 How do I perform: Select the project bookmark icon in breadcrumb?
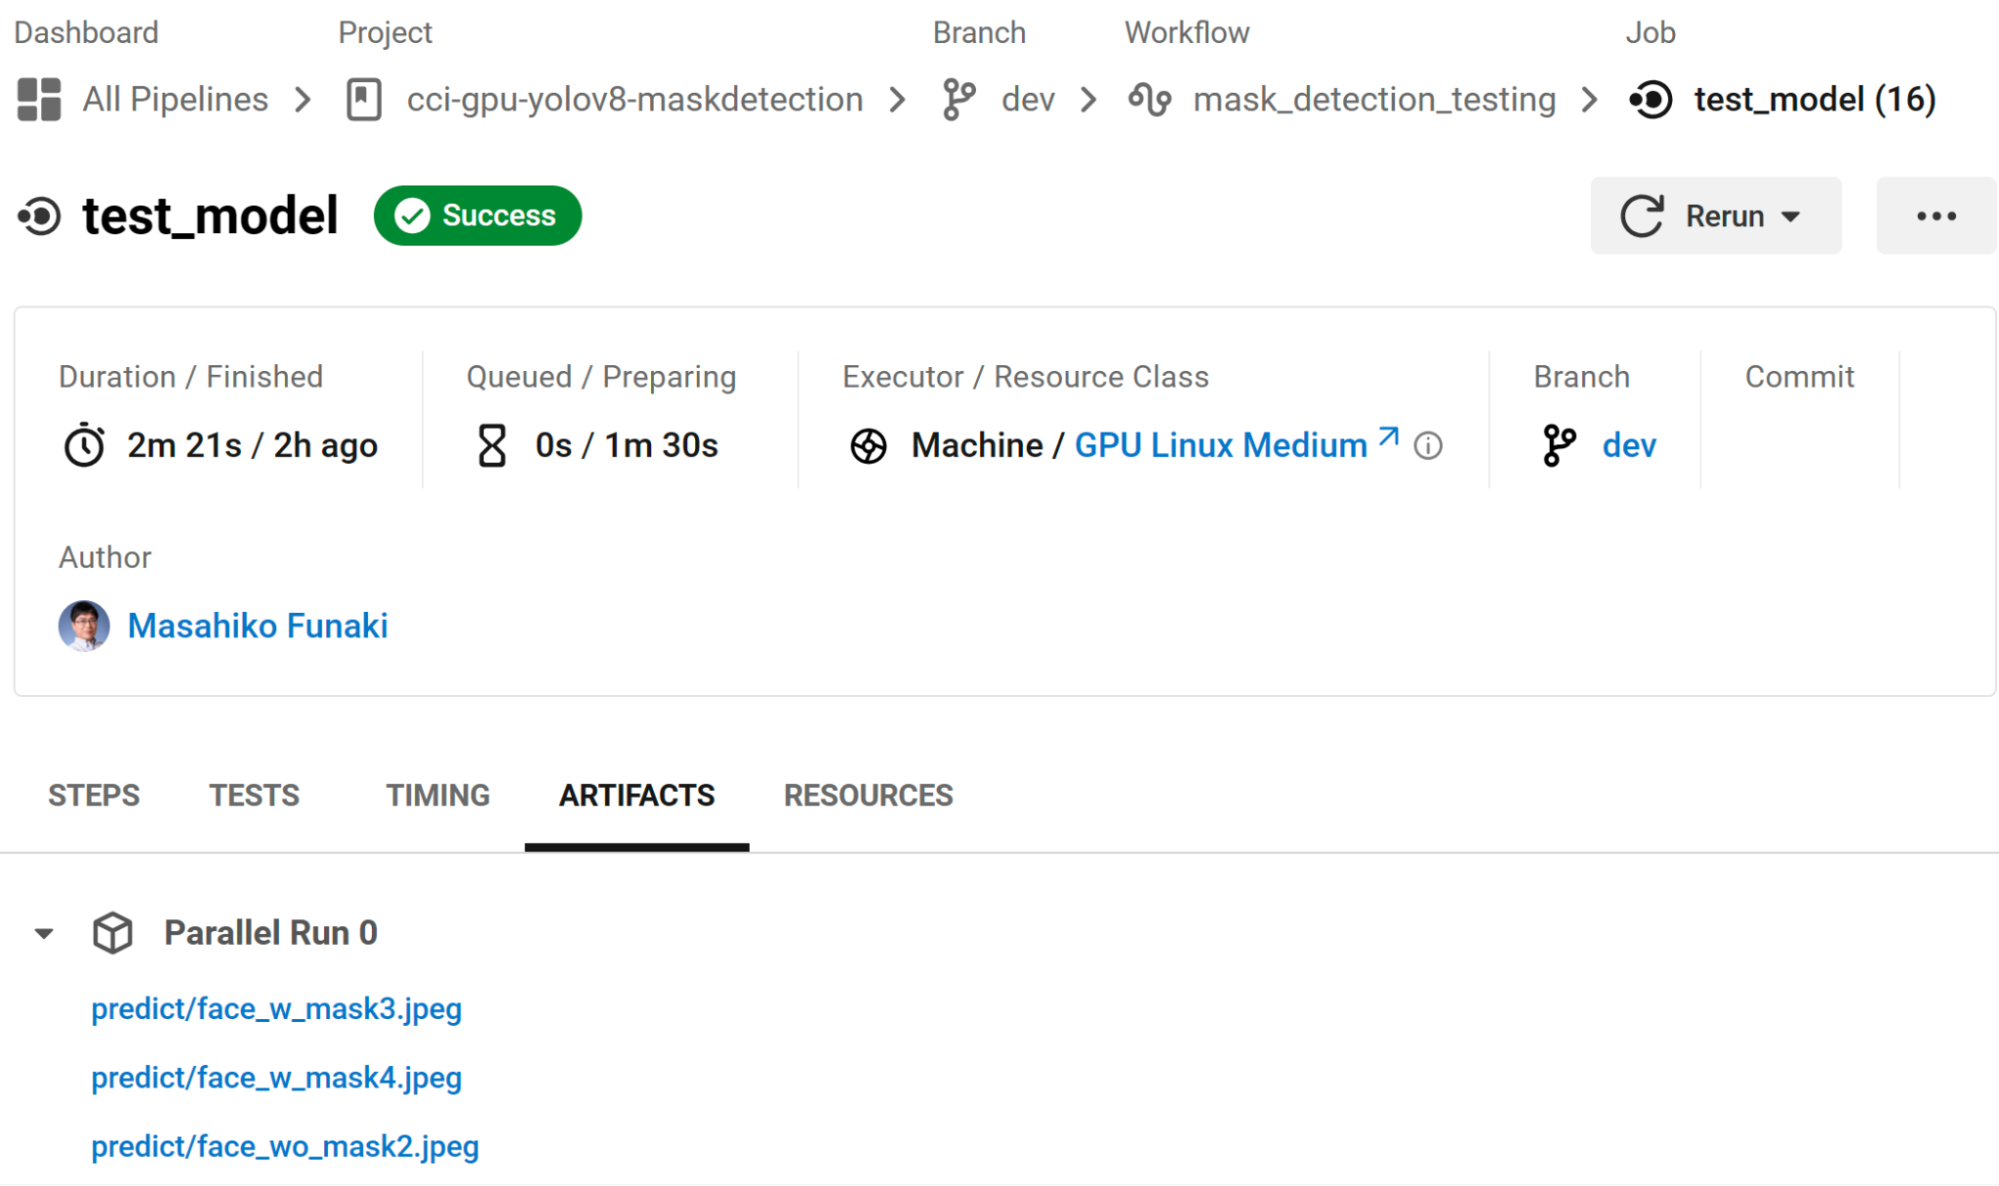tap(366, 99)
